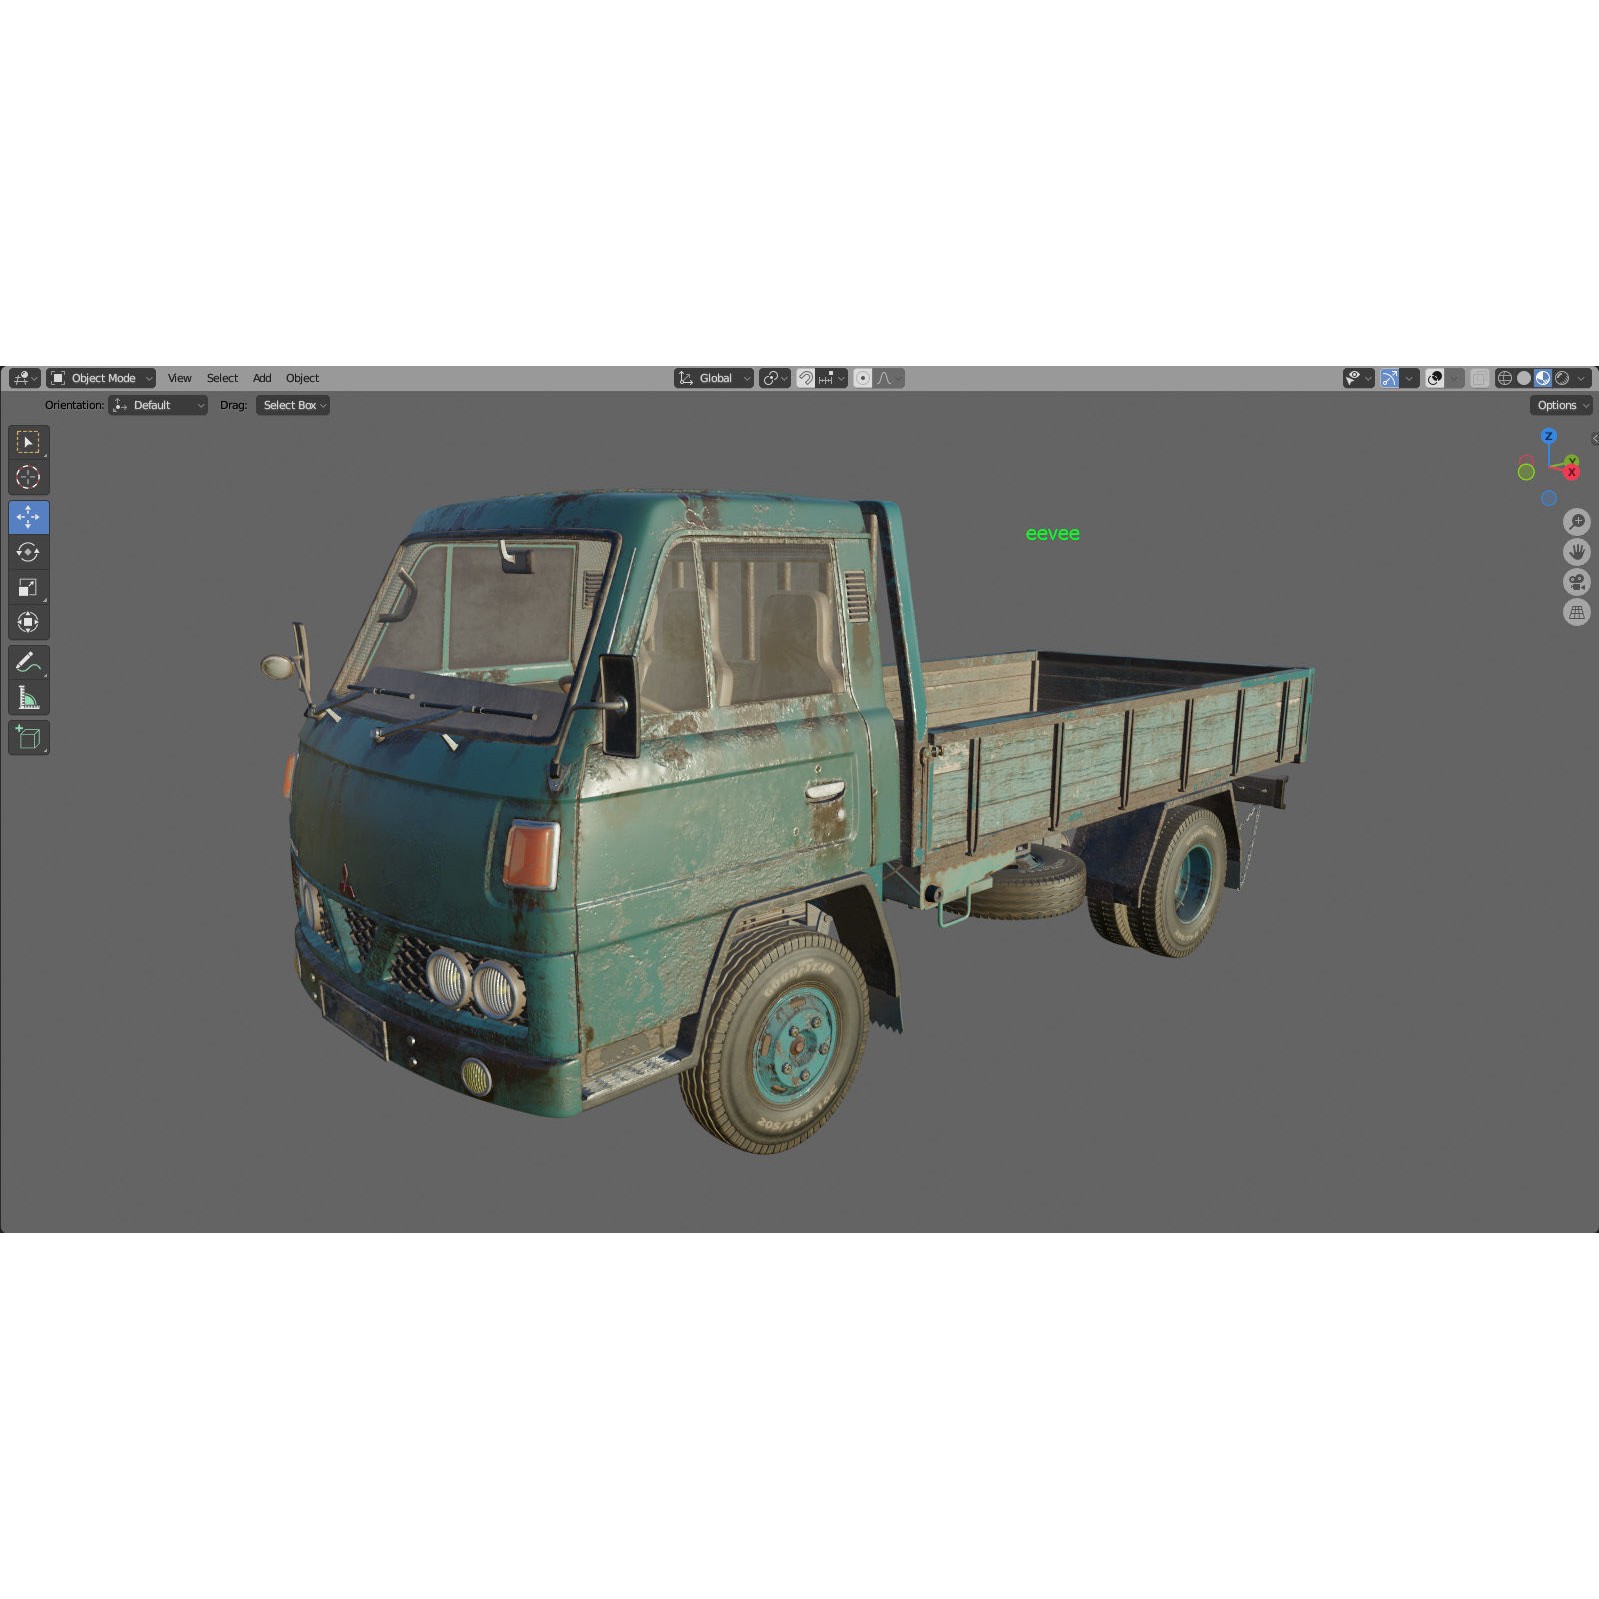Select the Select Box tool

point(28,442)
